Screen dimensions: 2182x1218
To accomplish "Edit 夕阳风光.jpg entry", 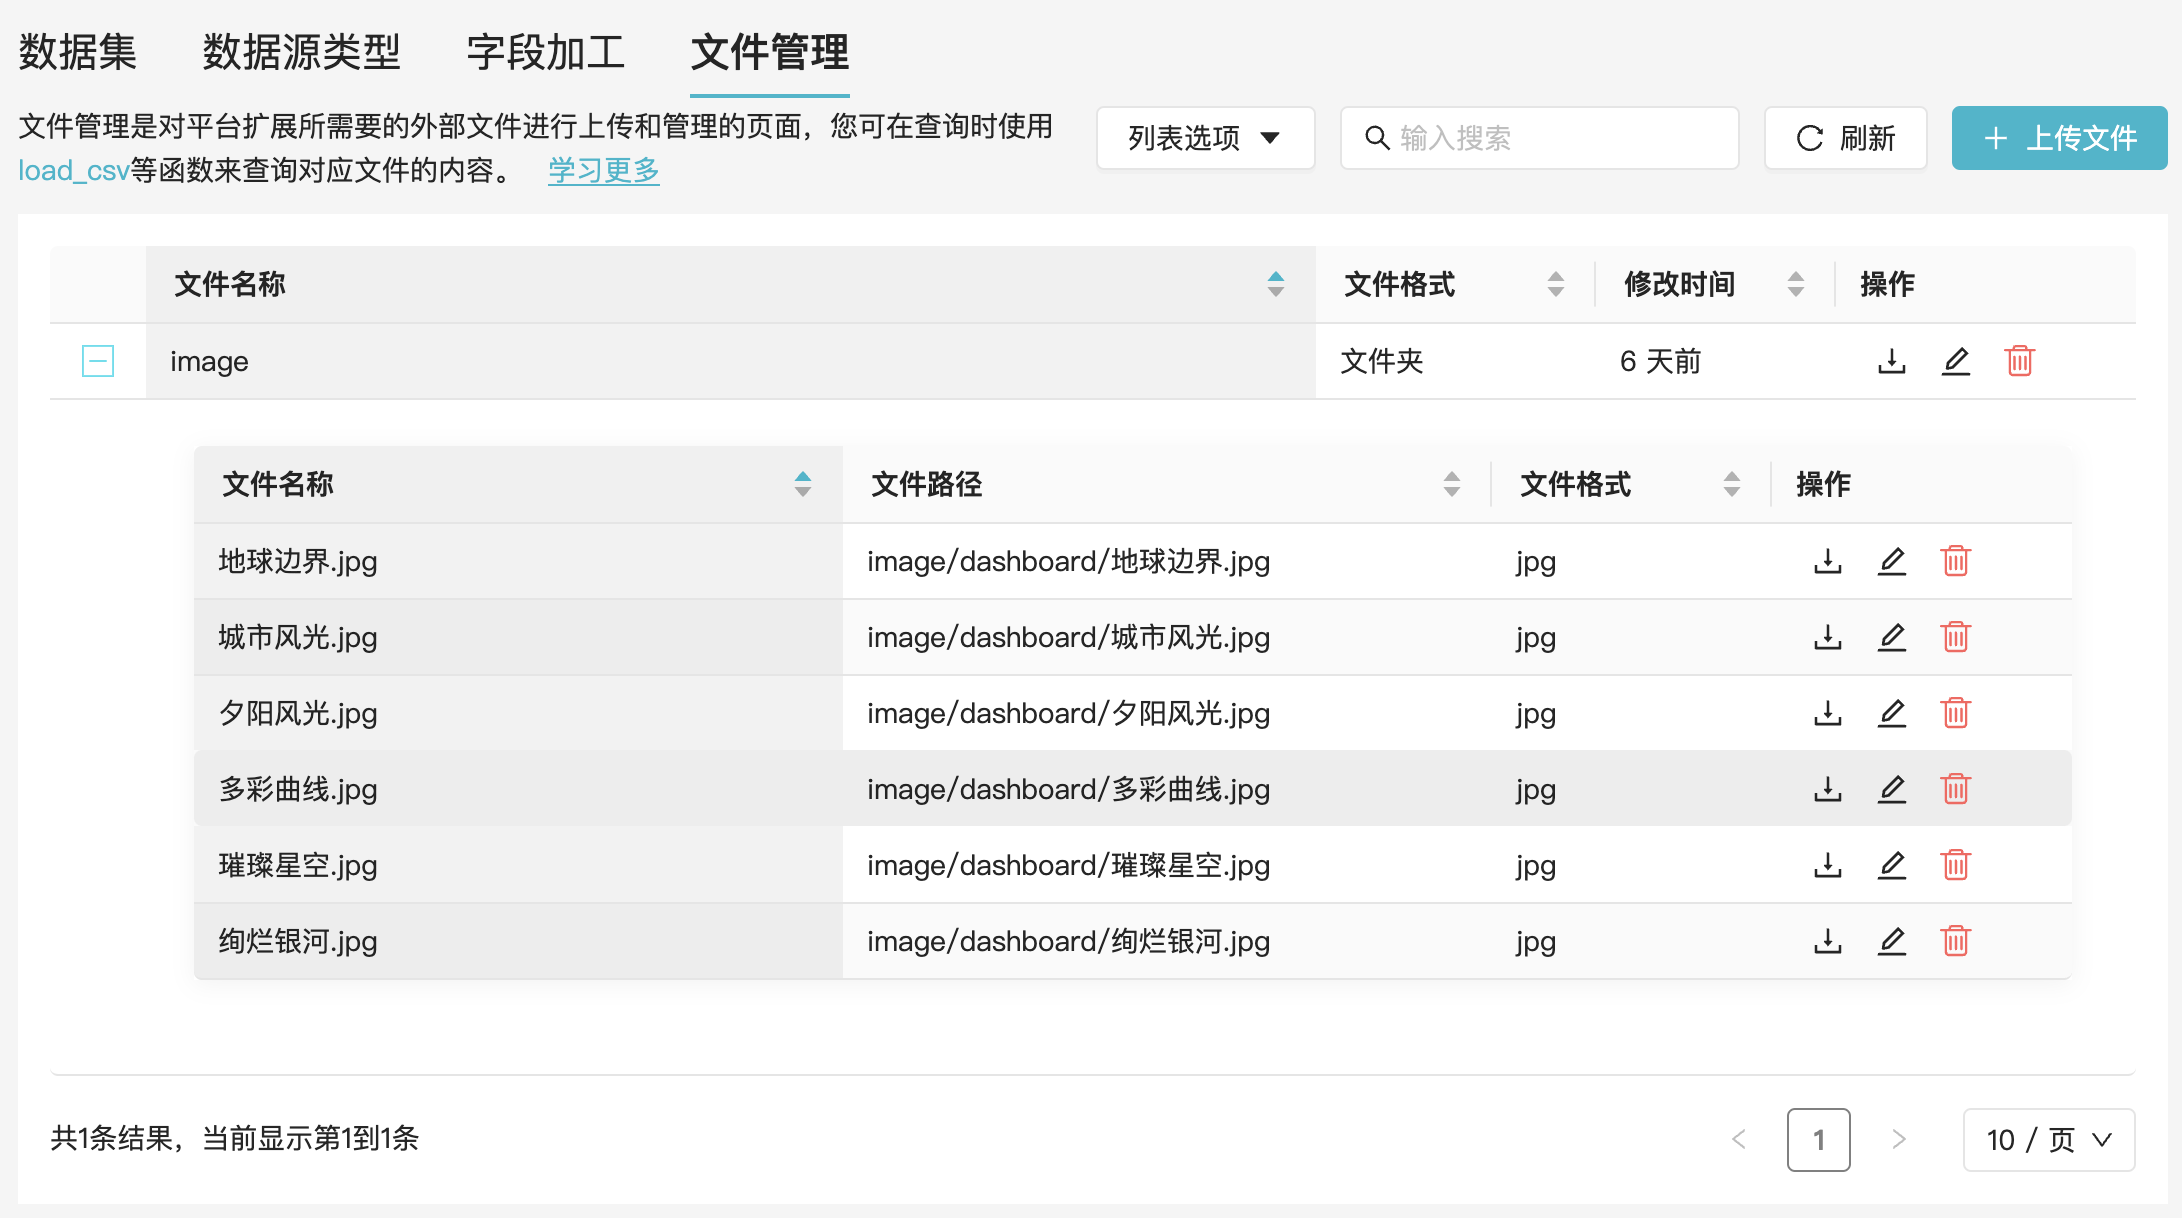I will tap(1891, 713).
